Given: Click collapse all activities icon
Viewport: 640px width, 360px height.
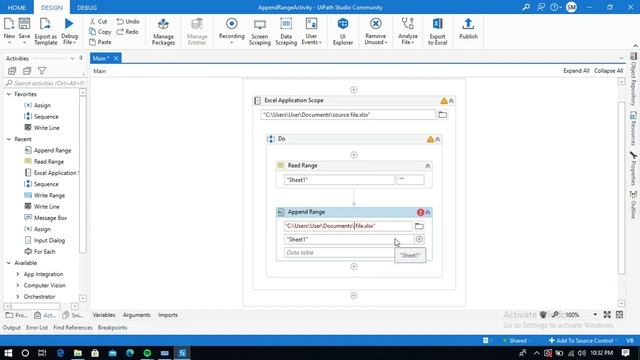Looking at the screenshot, I should click(x=27, y=71).
